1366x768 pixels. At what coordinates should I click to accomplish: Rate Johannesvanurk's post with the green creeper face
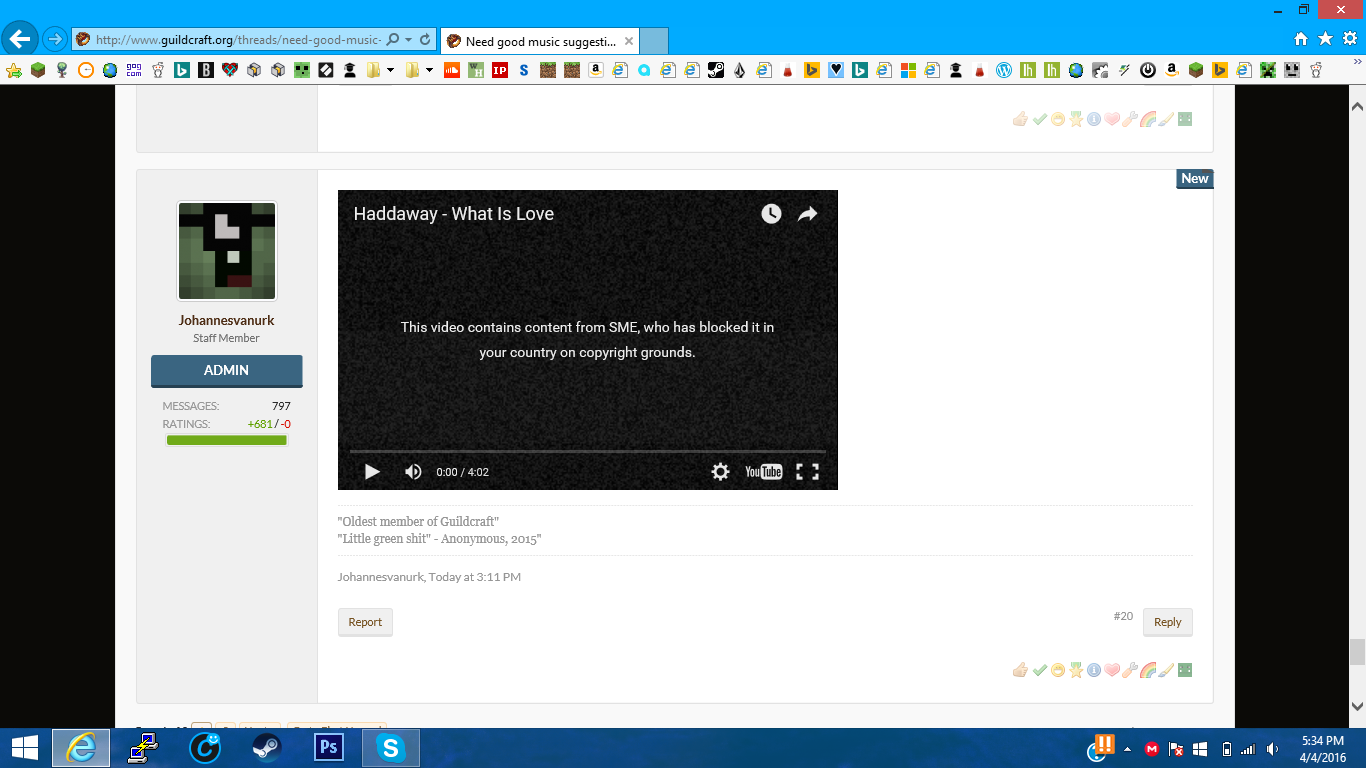point(1185,670)
